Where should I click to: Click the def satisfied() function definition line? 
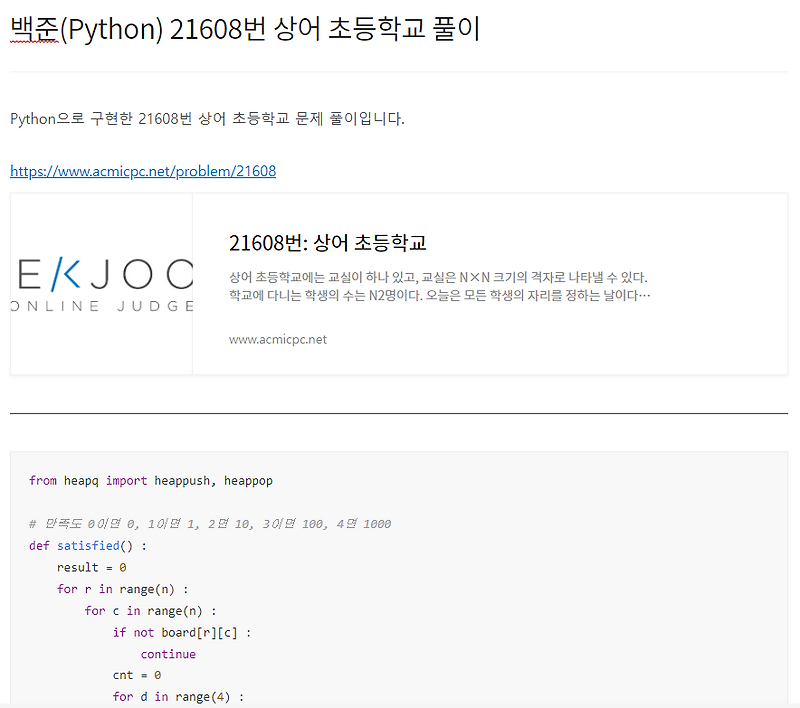98,546
